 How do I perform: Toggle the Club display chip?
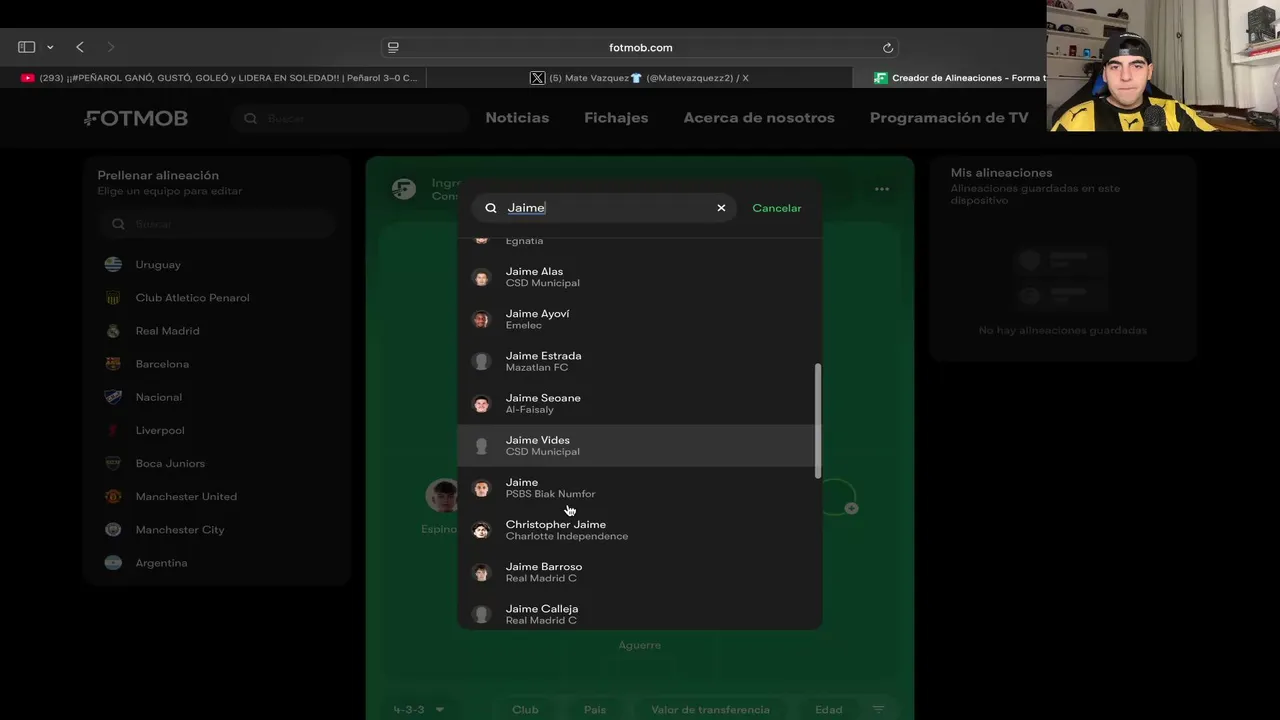coord(525,710)
